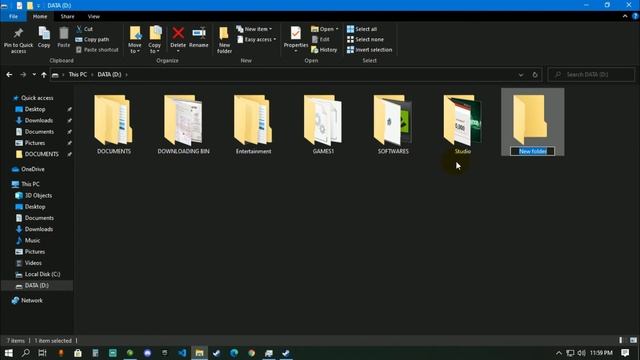Click the New folder name edit box
The width and height of the screenshot is (640, 360).
coord(532,151)
